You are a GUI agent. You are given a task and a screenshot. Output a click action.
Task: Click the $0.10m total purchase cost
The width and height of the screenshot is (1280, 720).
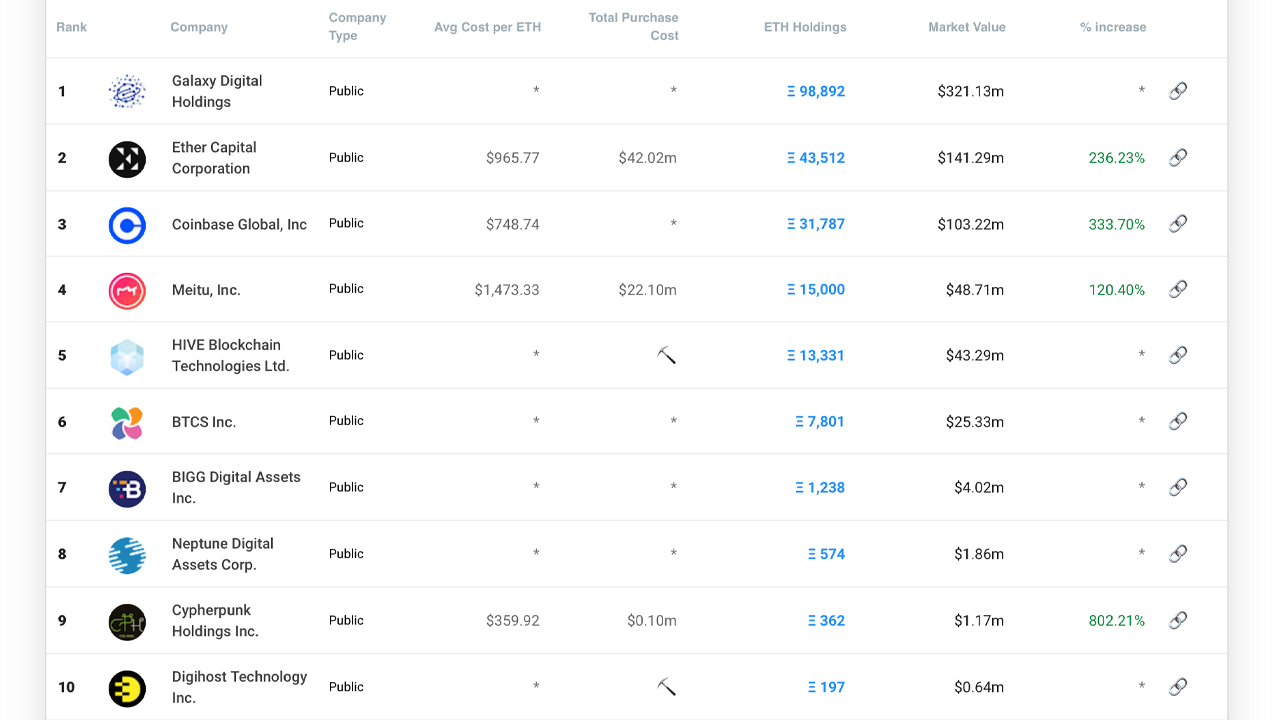coord(652,621)
